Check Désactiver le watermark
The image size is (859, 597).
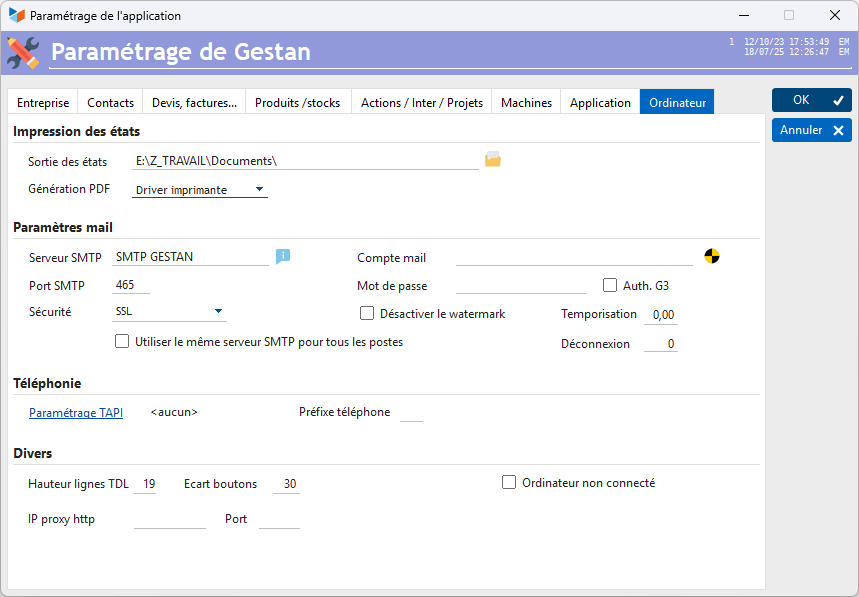tap(366, 313)
